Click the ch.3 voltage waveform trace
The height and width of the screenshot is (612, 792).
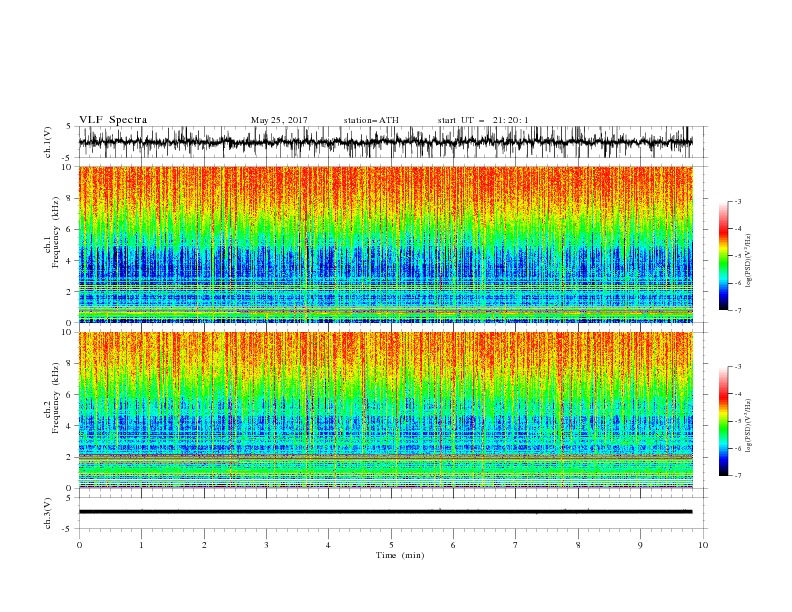(x=385, y=512)
